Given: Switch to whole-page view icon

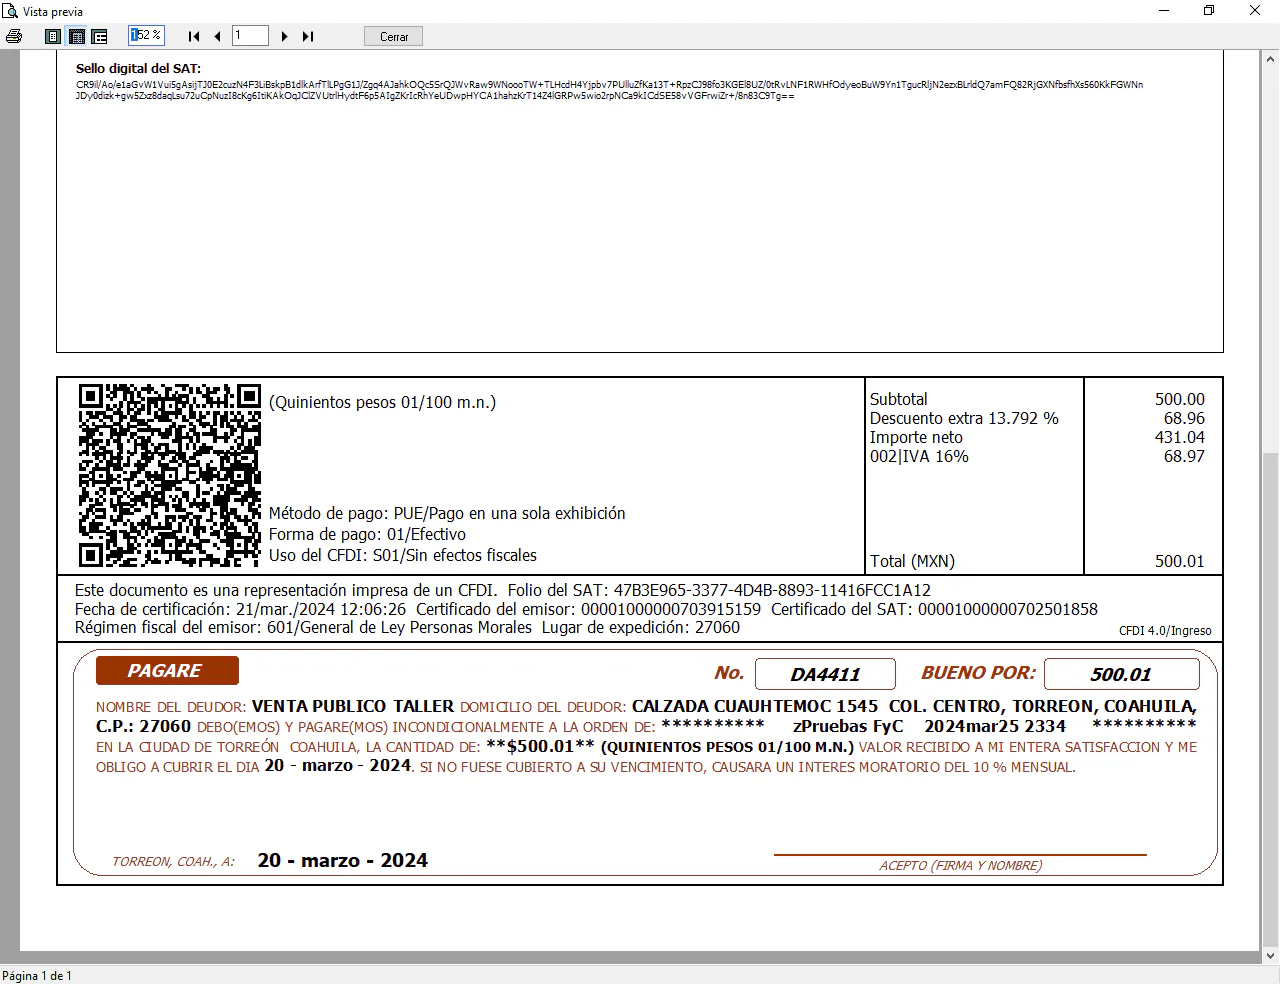Looking at the screenshot, I should 53,36.
